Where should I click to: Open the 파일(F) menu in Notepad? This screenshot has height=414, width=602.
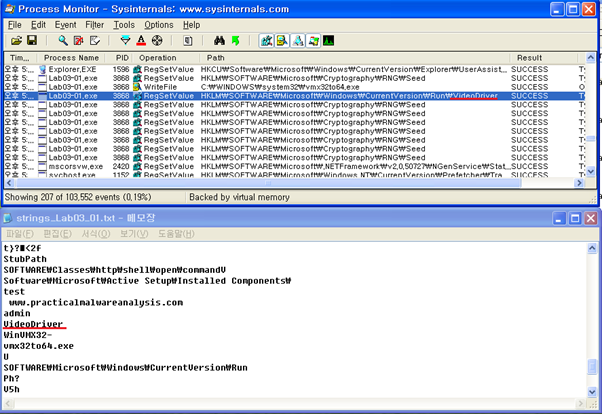click(x=20, y=234)
